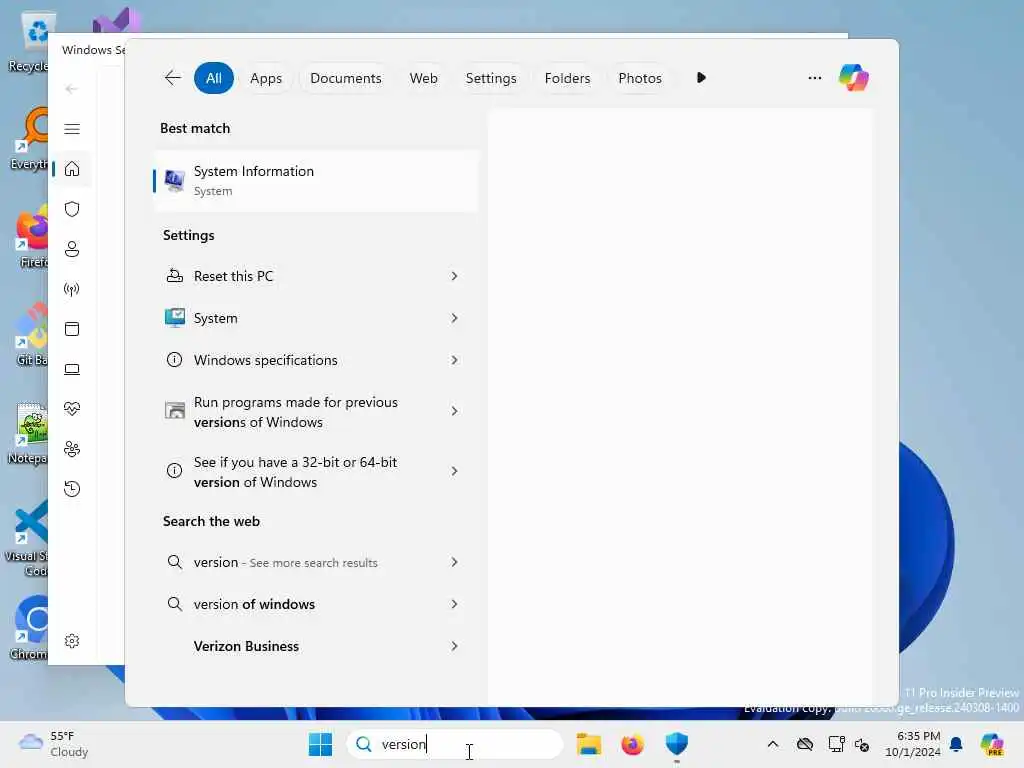The width and height of the screenshot is (1024, 768).
Task: Go back with the search panel arrow
Action: point(172,78)
